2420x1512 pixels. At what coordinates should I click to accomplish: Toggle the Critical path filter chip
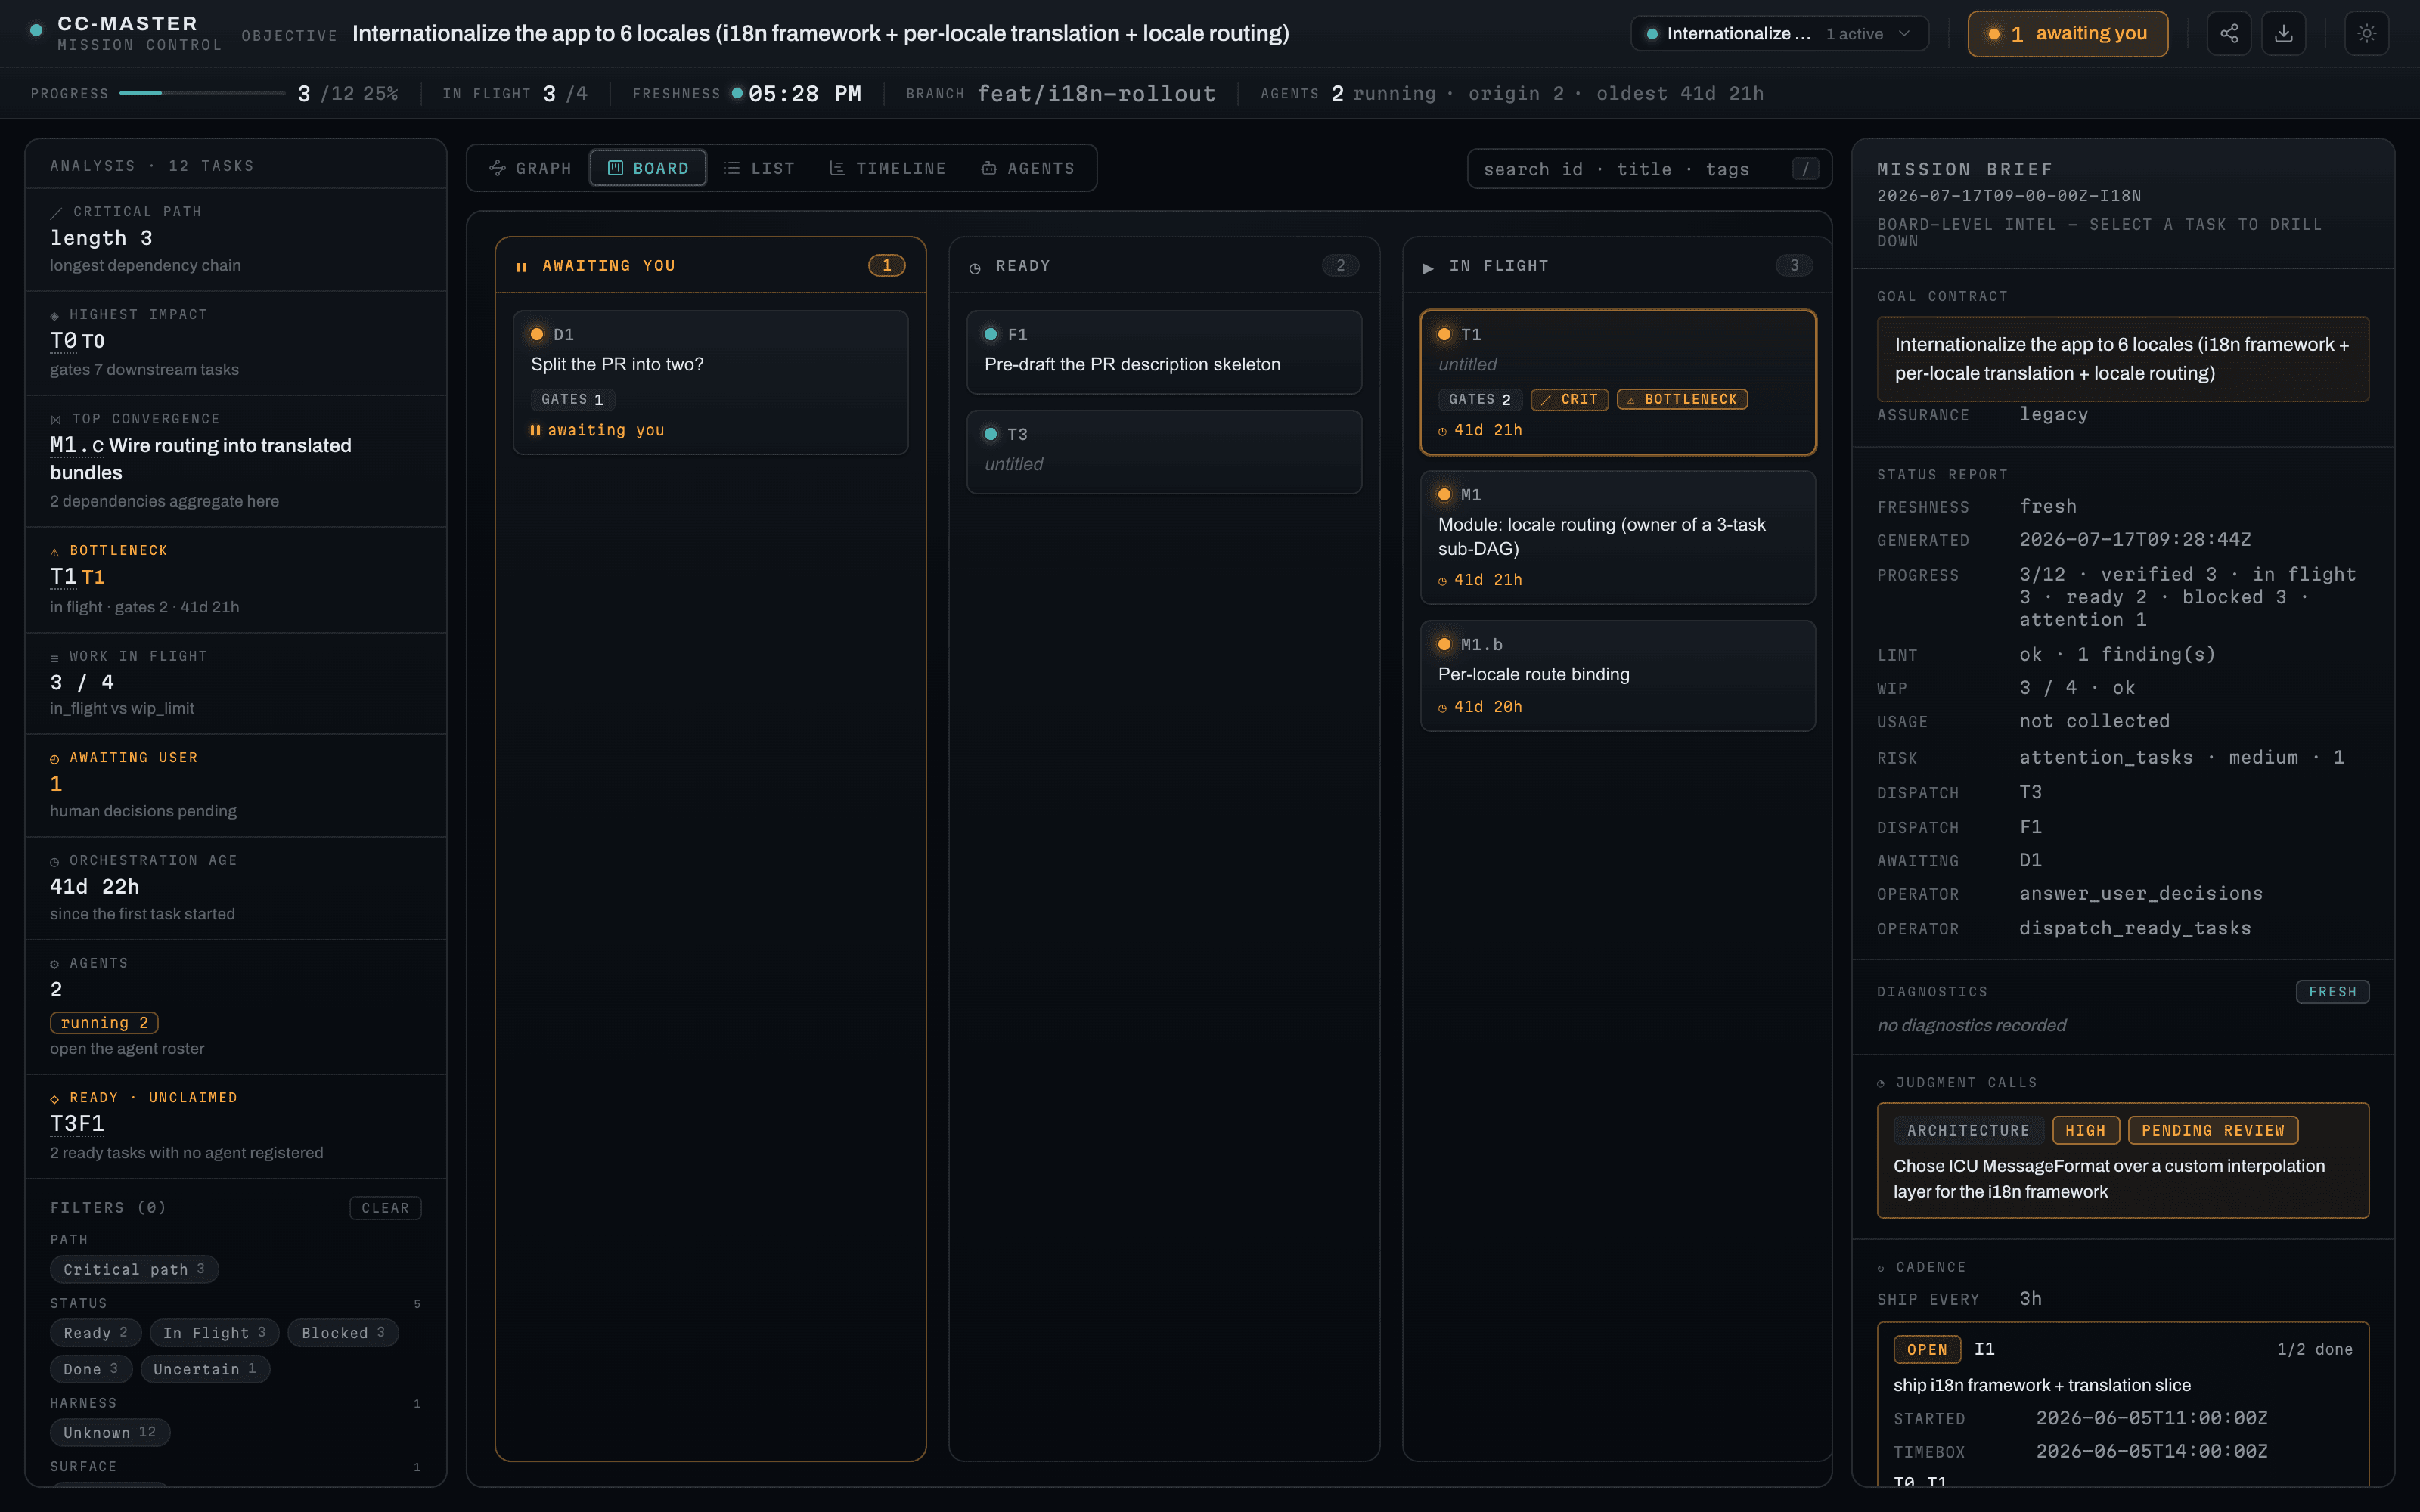click(x=134, y=1269)
